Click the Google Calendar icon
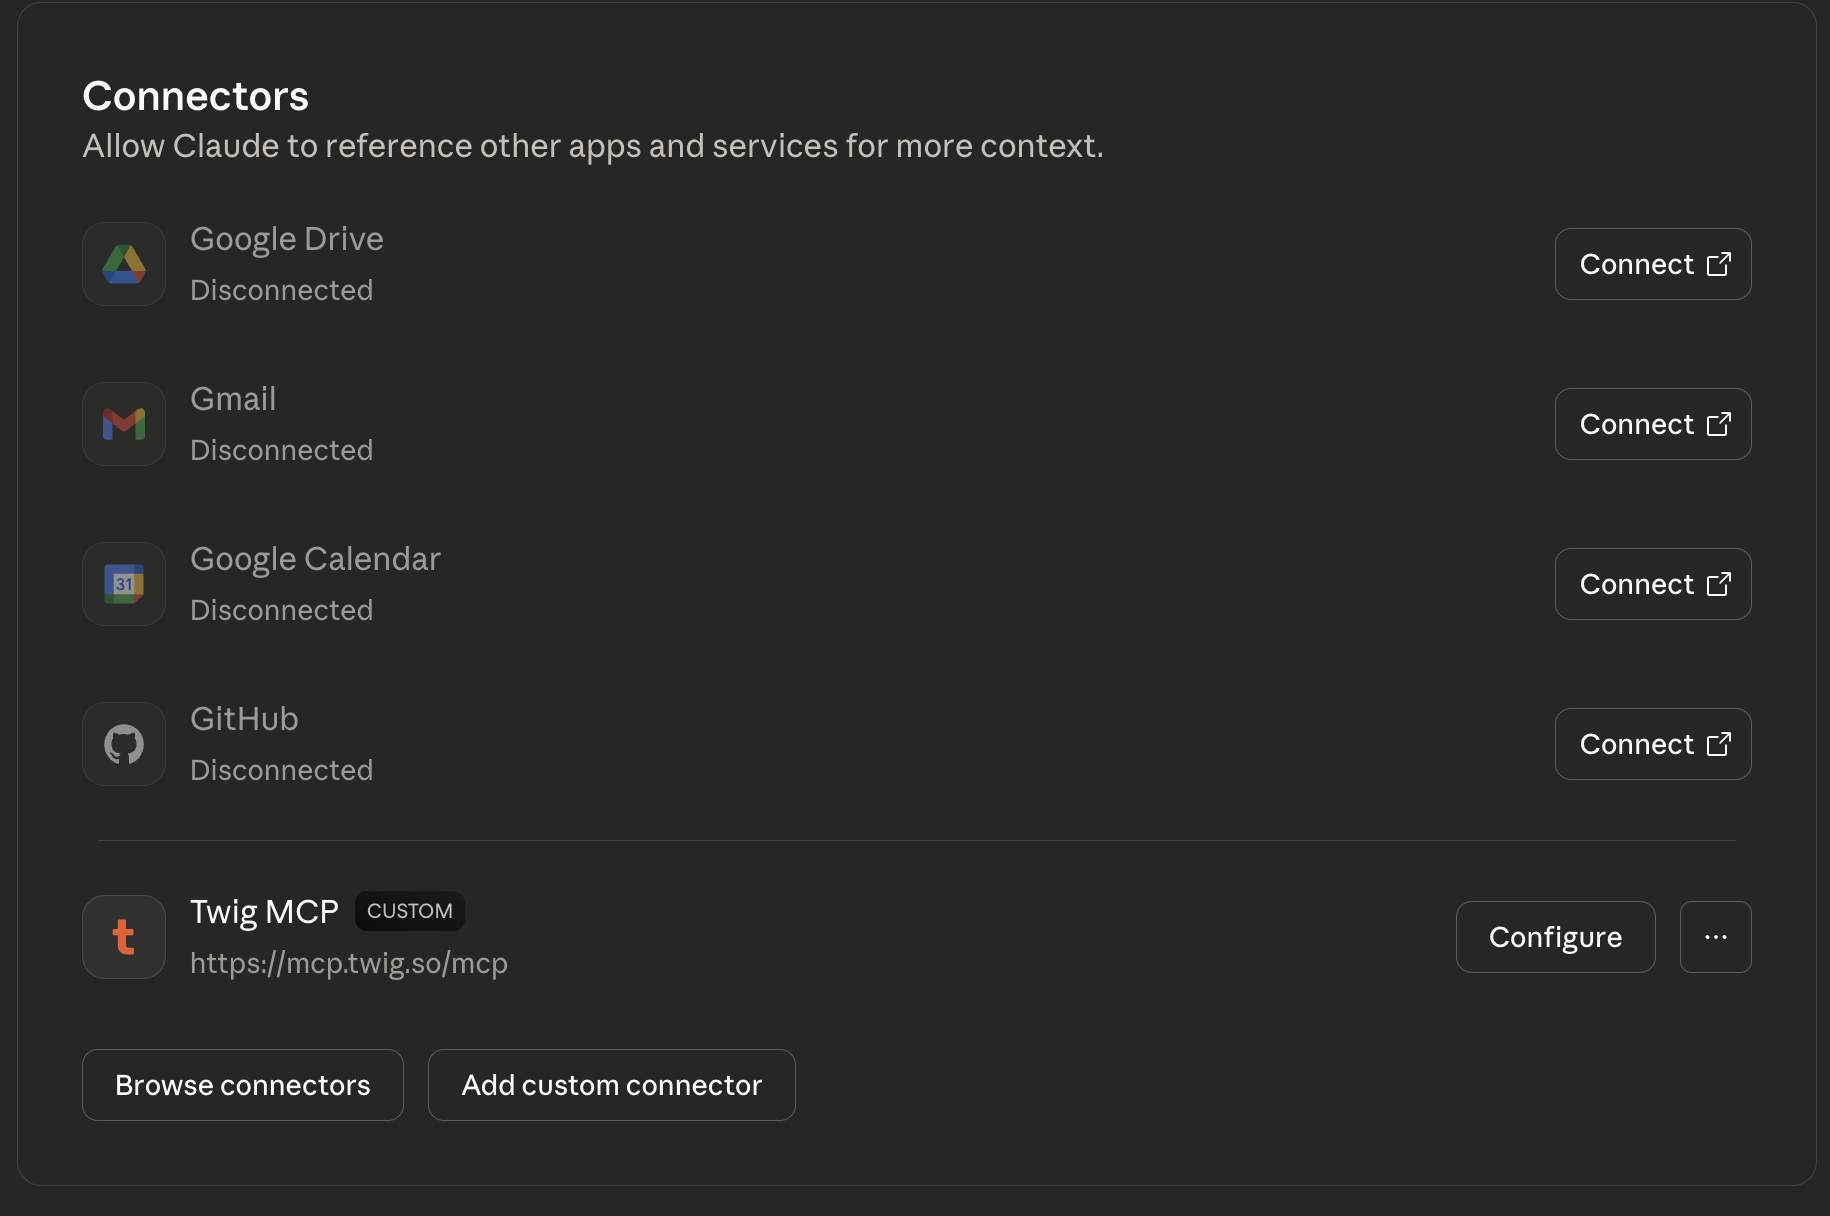The height and width of the screenshot is (1216, 1830). tap(124, 584)
